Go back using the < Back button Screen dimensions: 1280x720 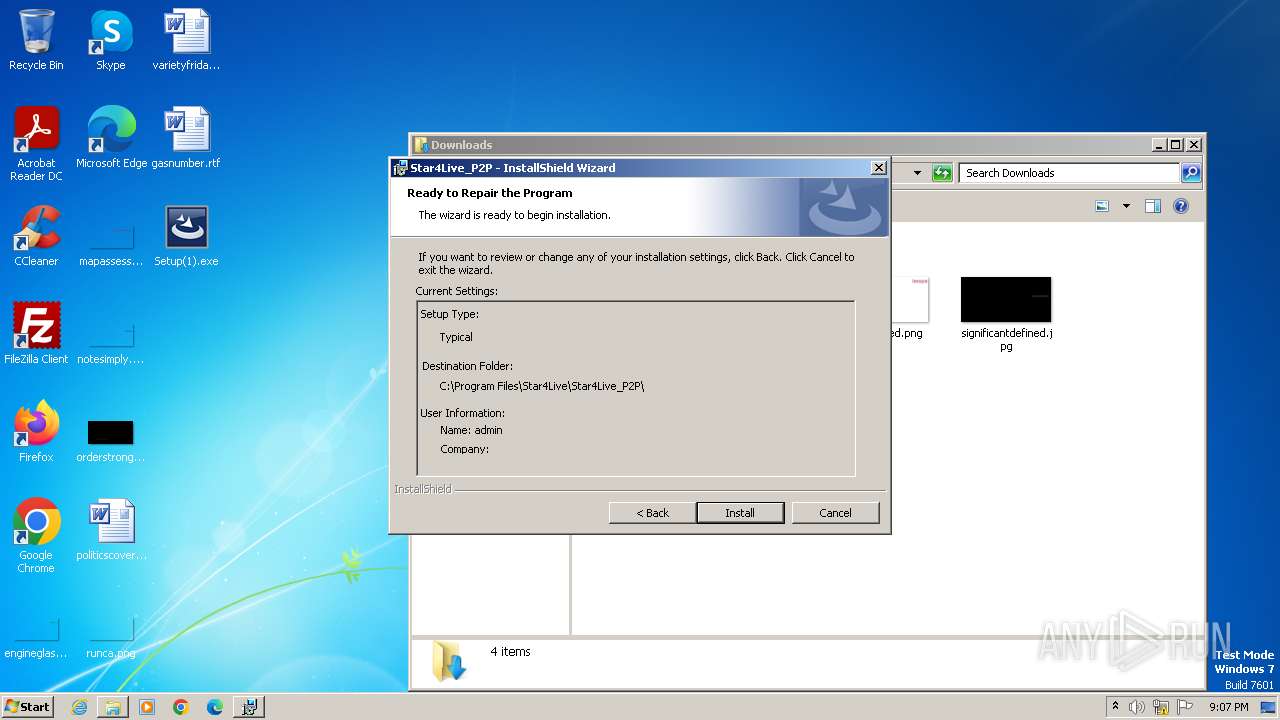tap(653, 513)
